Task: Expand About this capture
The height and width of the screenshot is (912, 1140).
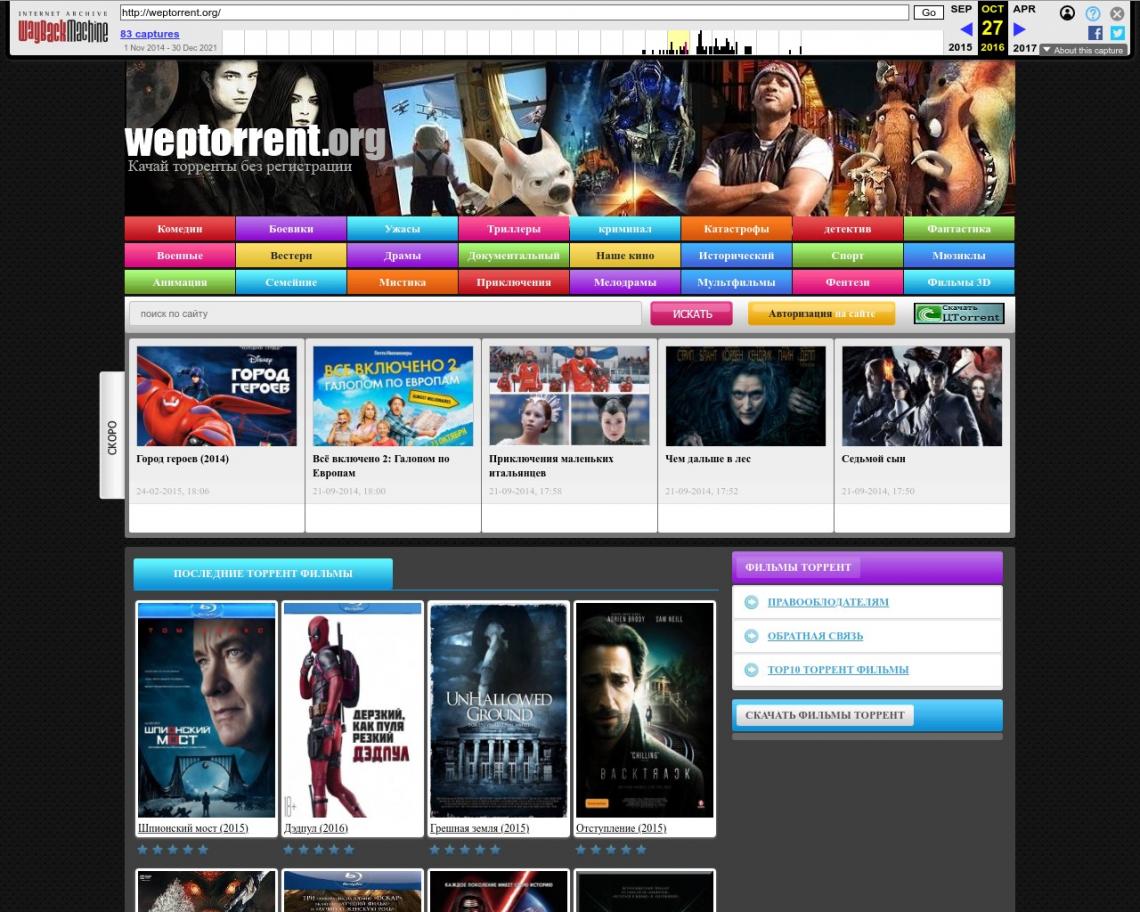Action: (x=1083, y=50)
